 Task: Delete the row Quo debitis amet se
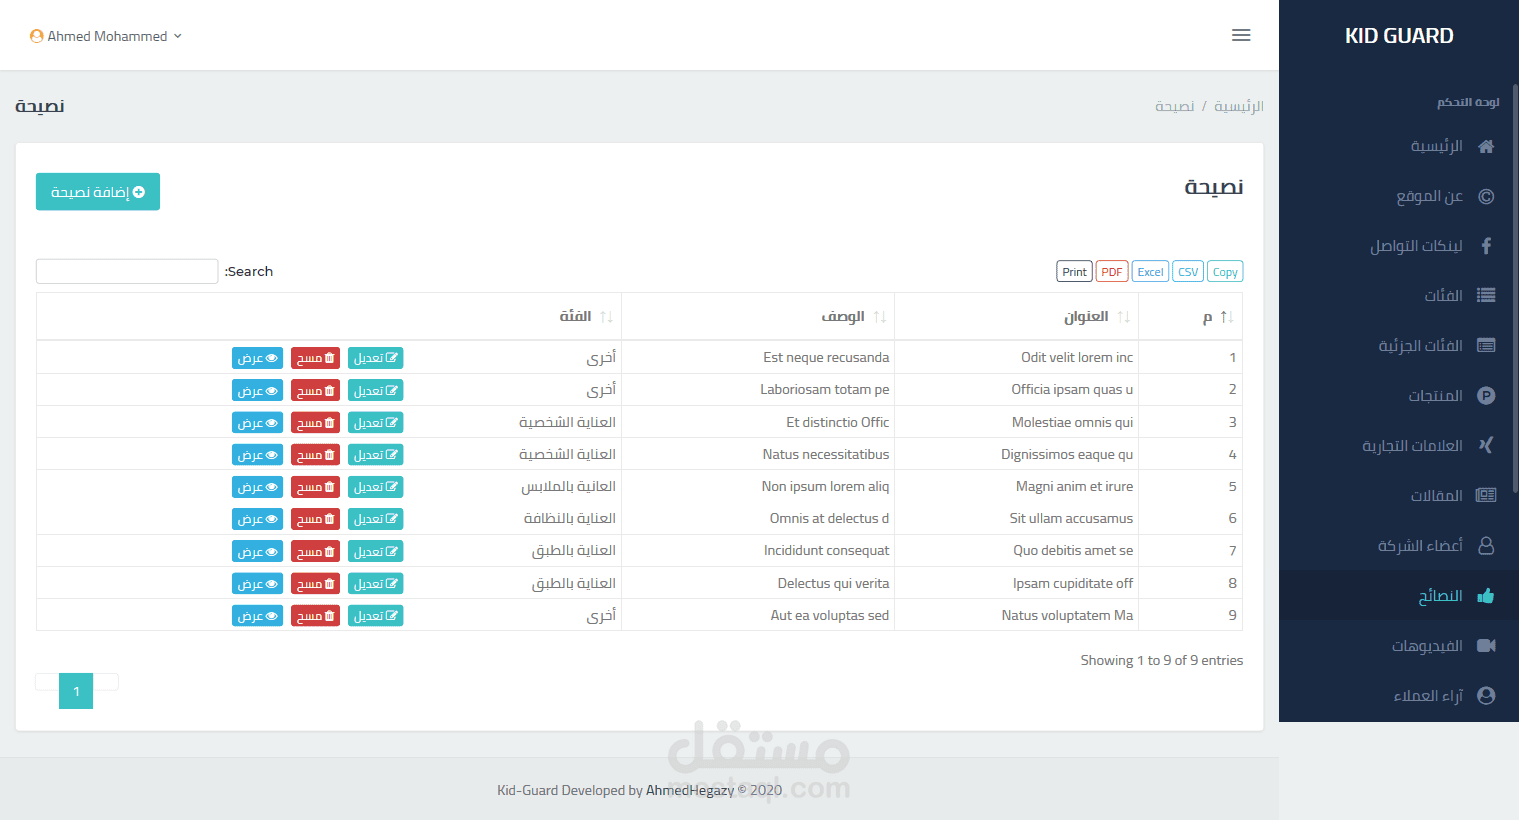coord(315,551)
